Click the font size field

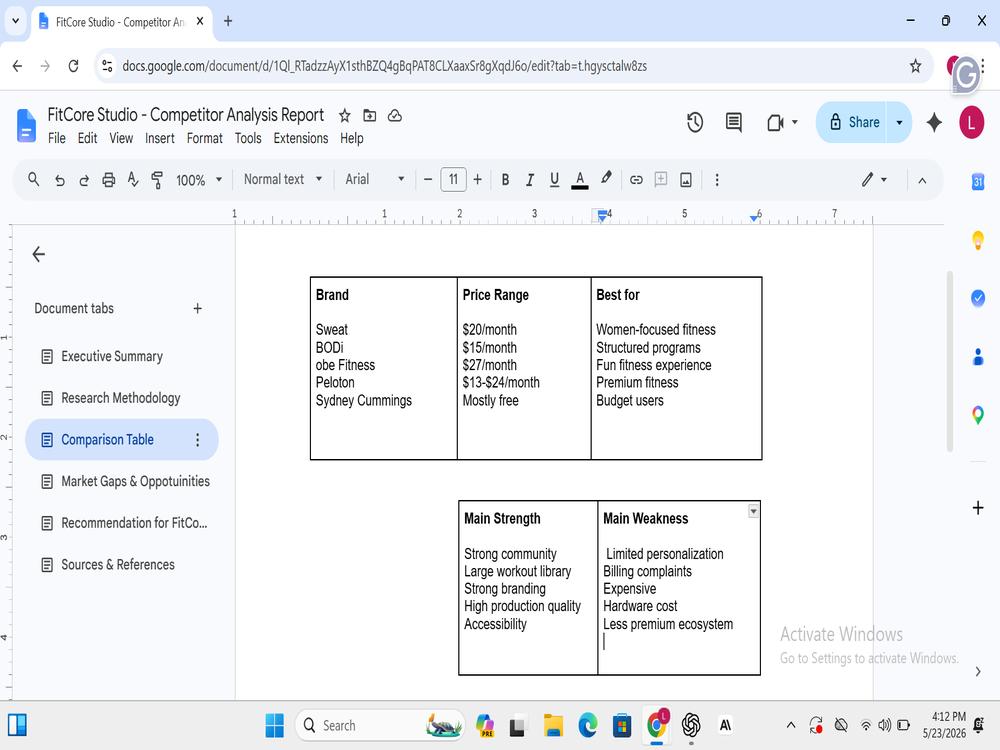(x=453, y=179)
